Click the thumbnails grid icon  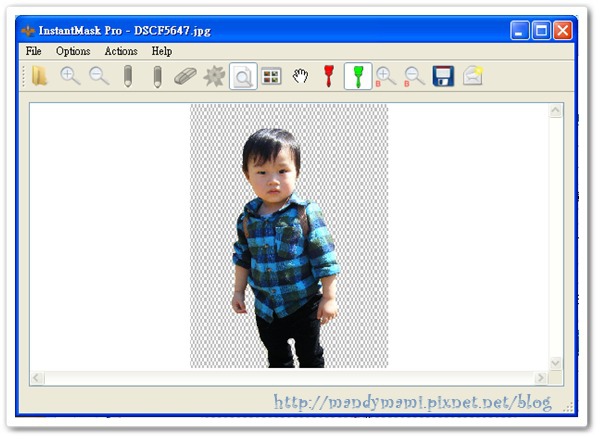[271, 76]
